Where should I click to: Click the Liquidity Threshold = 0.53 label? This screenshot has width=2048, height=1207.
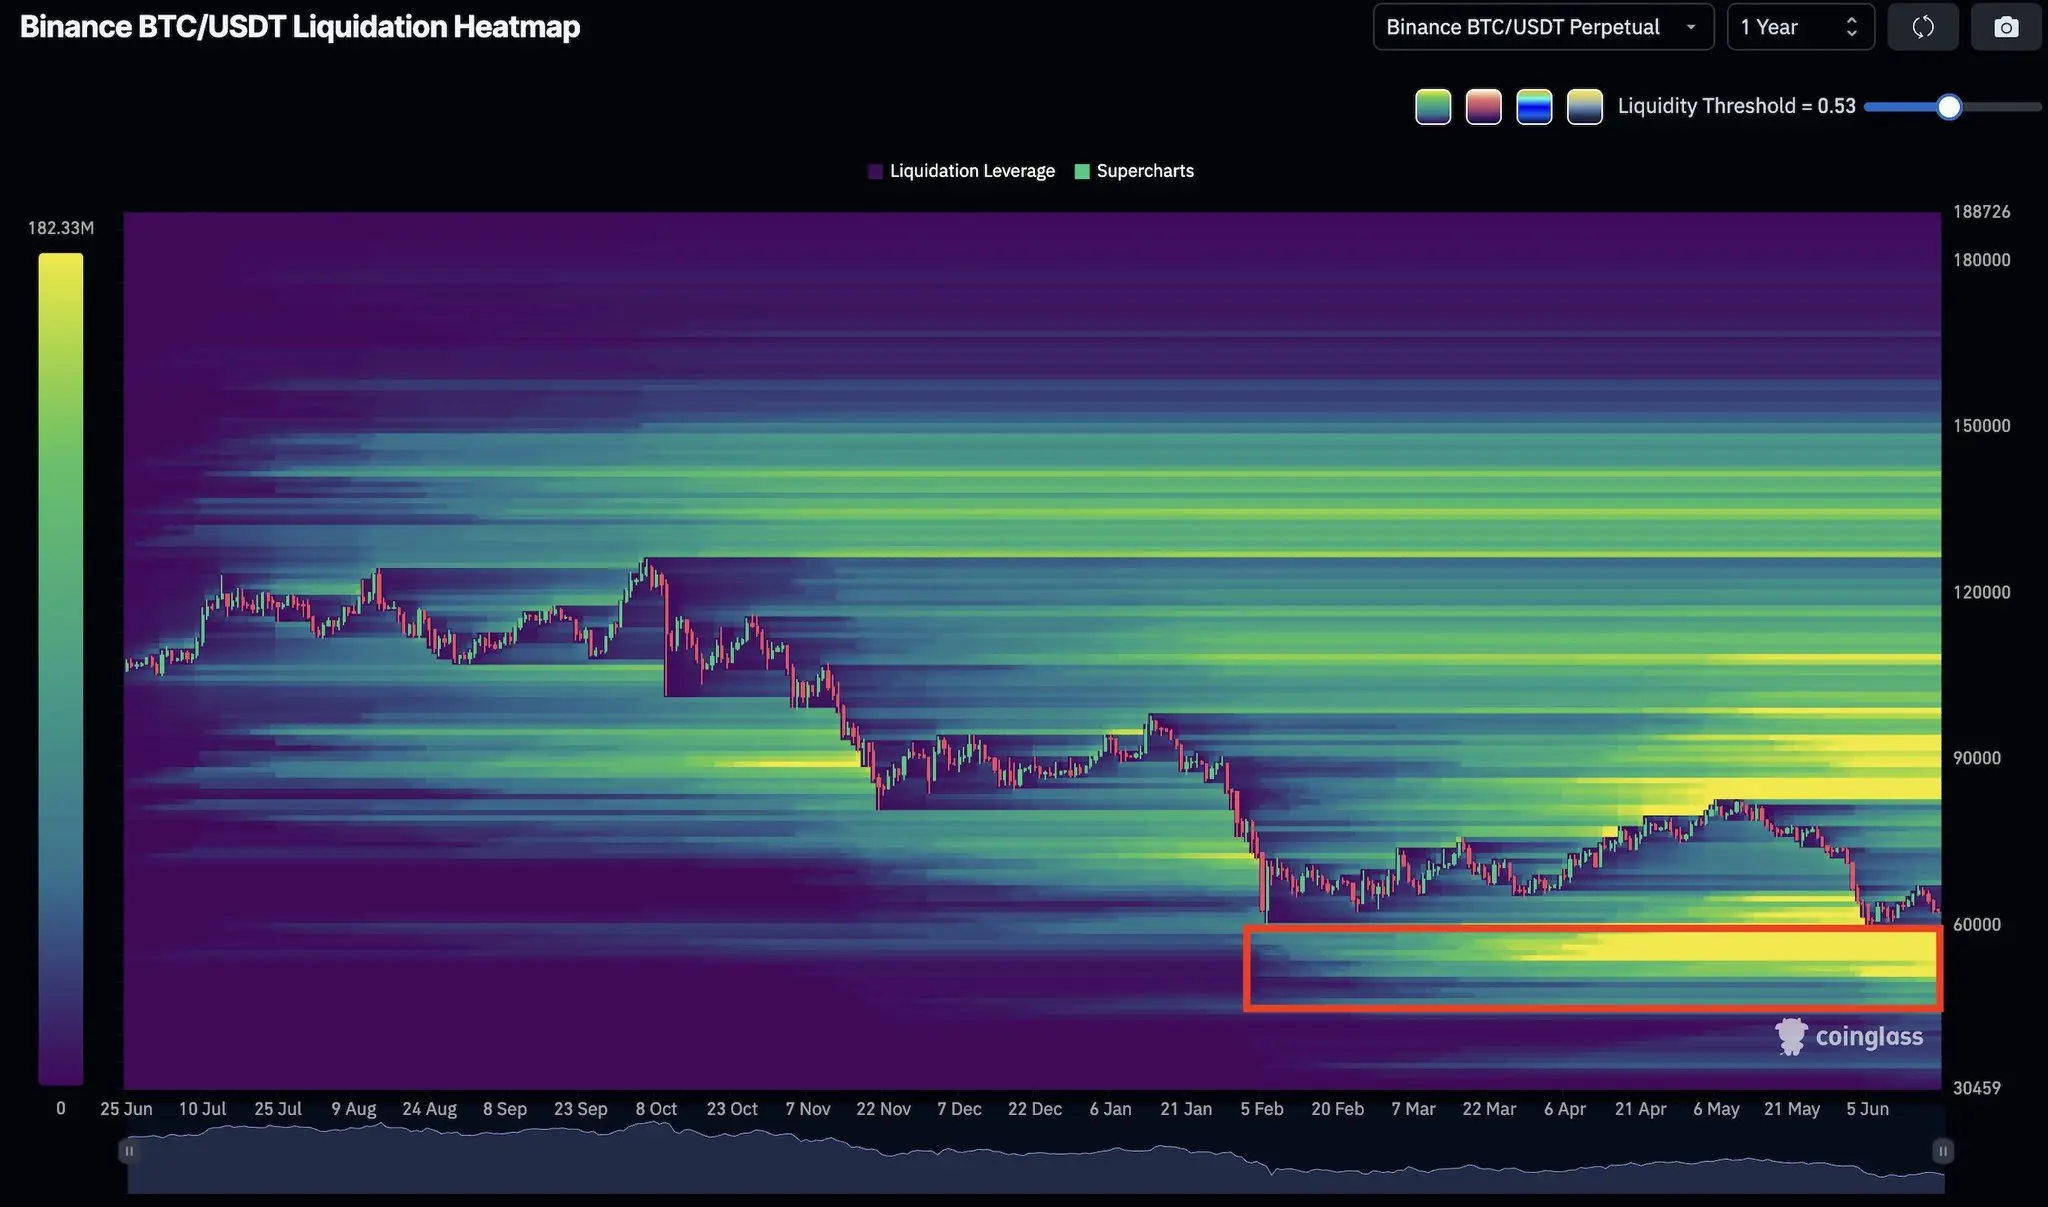coord(1736,107)
